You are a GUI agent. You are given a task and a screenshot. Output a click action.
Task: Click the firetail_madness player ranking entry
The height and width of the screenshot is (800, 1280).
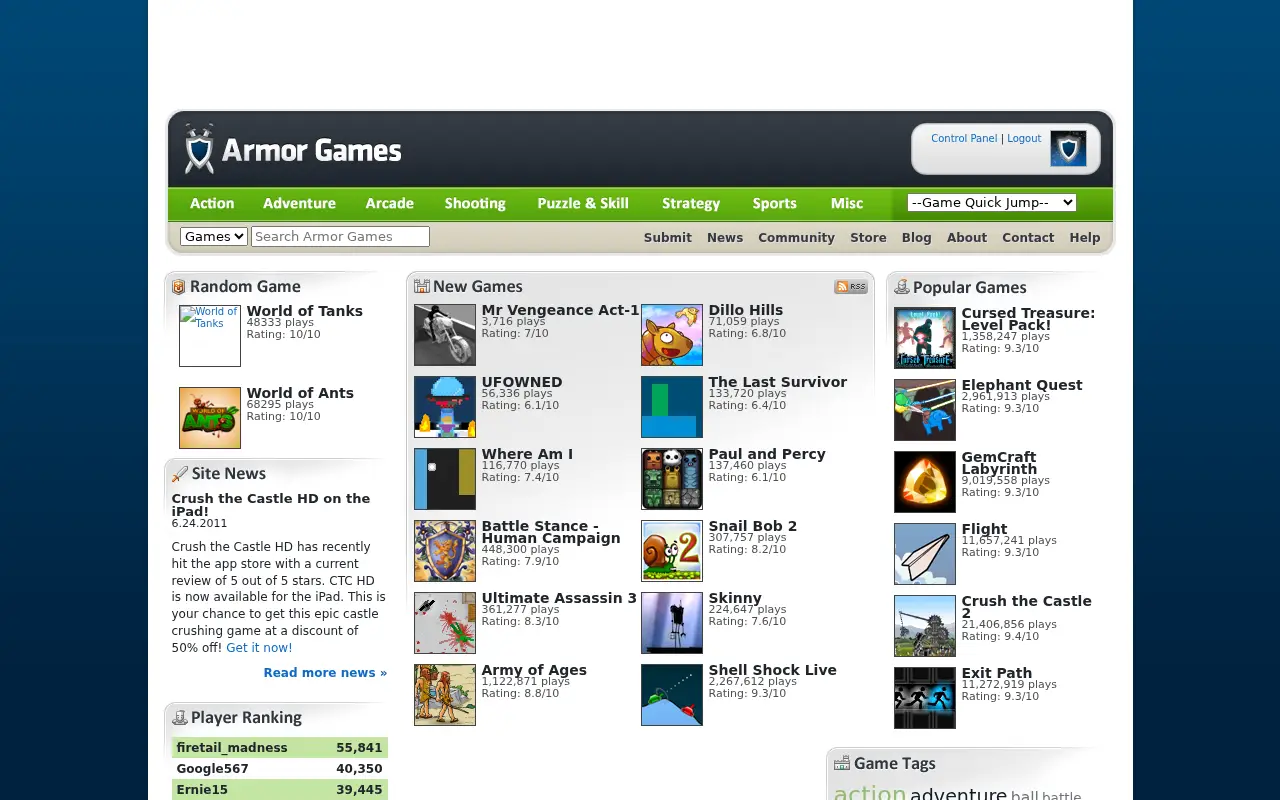[232, 748]
